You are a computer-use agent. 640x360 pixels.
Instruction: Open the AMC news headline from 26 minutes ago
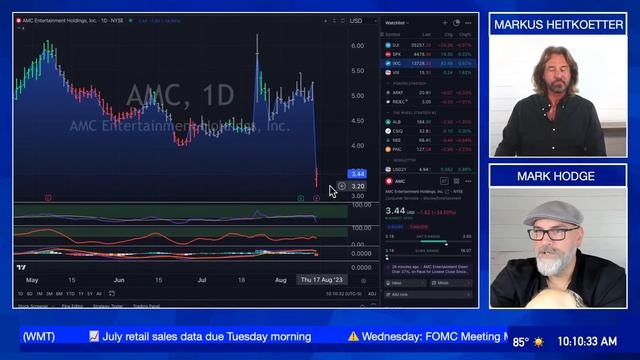click(429, 269)
